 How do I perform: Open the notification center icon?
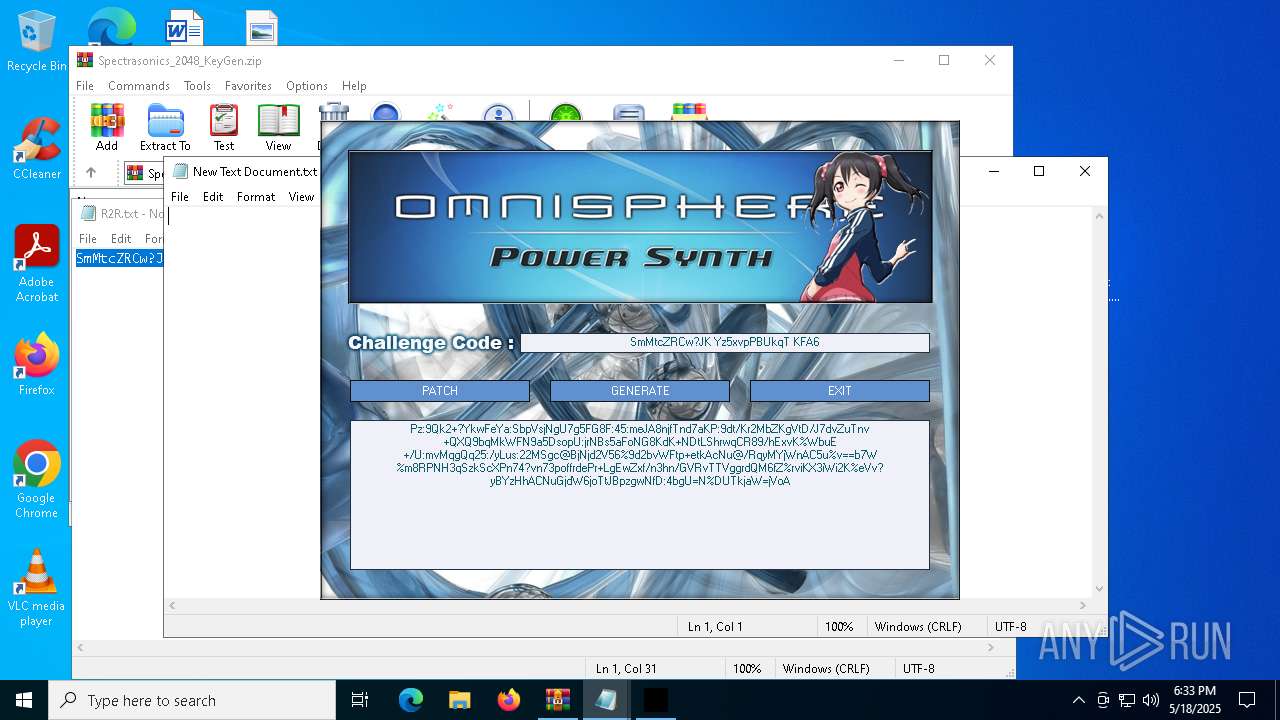(x=1247, y=700)
